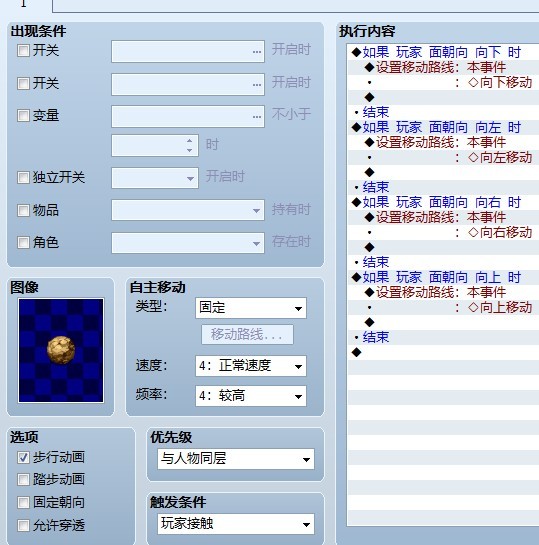Open the 类型 dropdown showing 固定
539x545 pixels.
pos(251,308)
